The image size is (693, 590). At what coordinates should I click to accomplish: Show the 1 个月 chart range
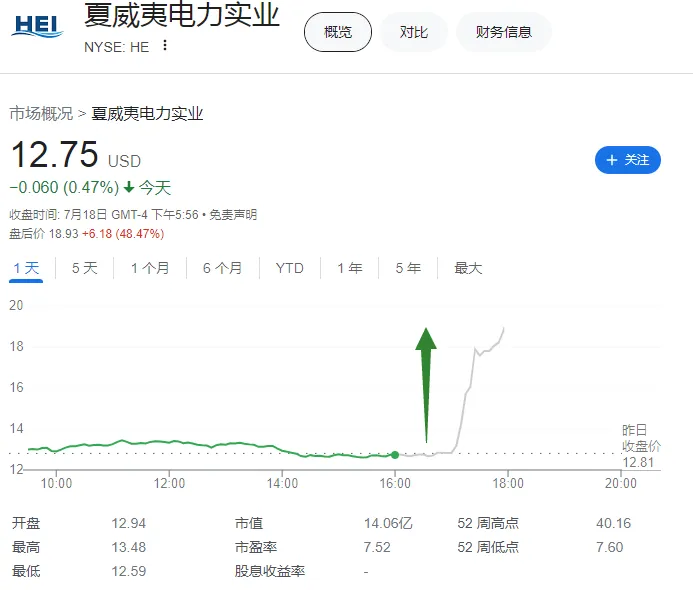tap(150, 268)
